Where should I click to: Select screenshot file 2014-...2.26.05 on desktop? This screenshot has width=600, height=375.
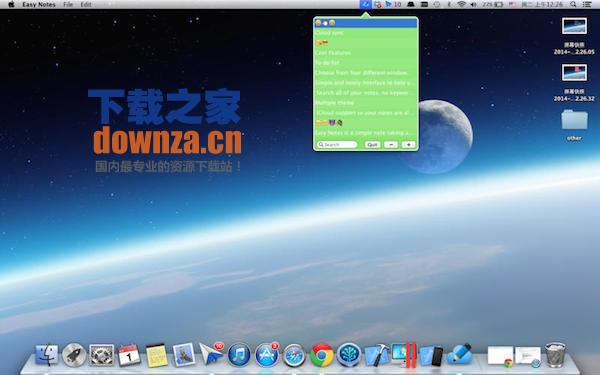pyautogui.click(x=574, y=36)
